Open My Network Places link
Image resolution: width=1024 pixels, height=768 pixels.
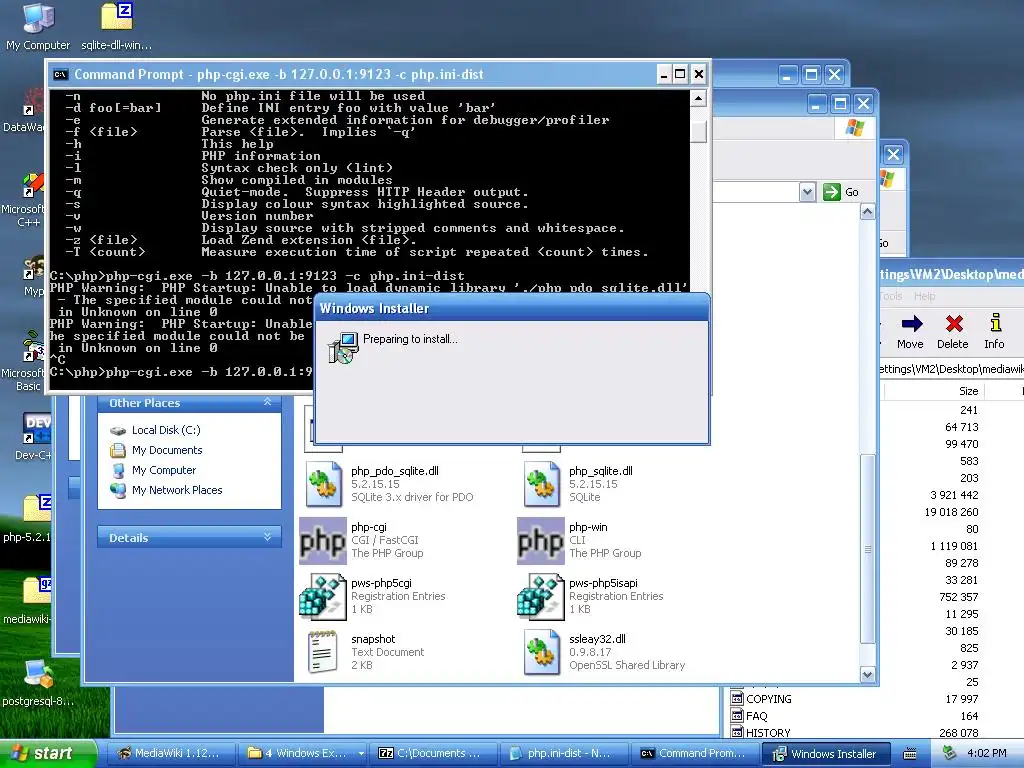[x=177, y=490]
